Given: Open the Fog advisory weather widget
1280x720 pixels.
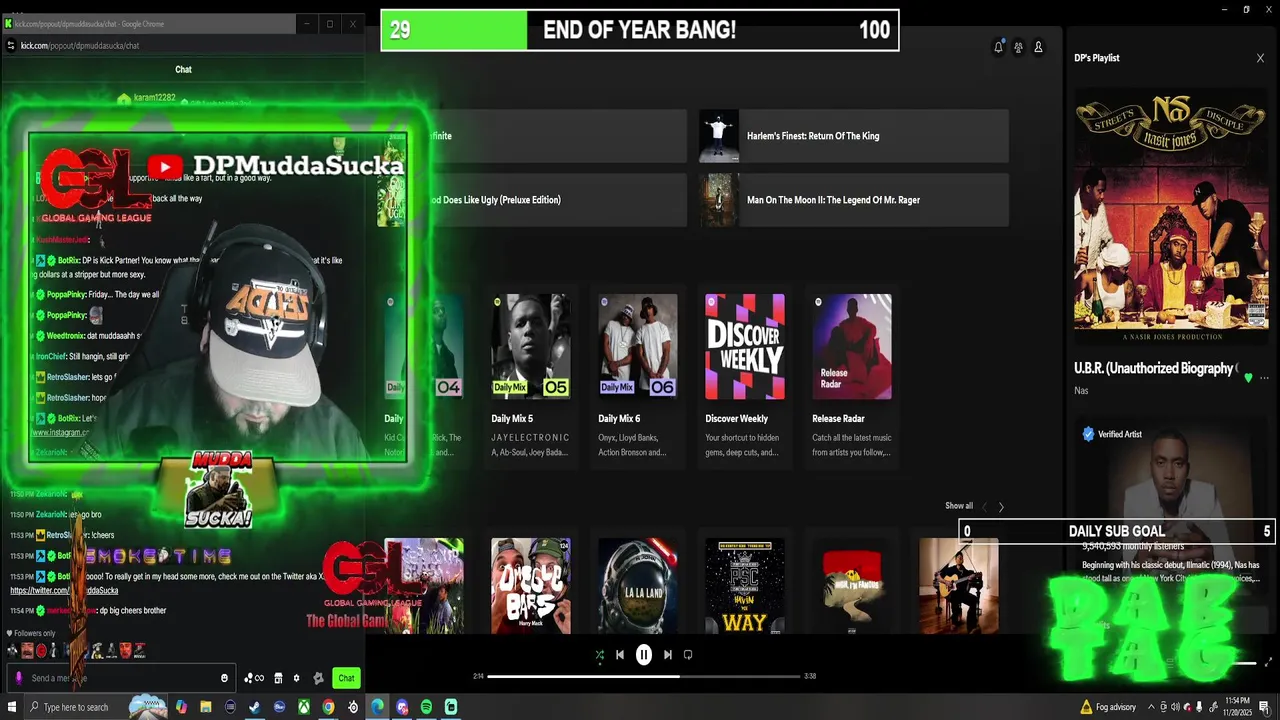Looking at the screenshot, I should 1108,707.
